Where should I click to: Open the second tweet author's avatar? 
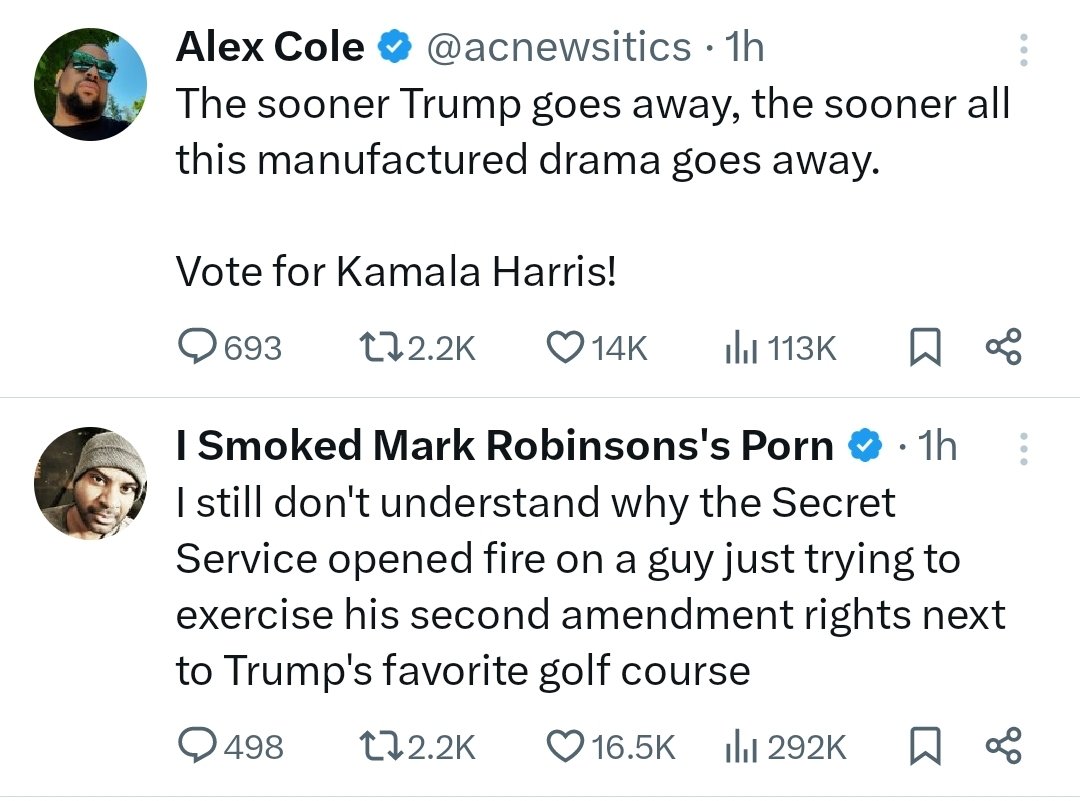coord(90,484)
